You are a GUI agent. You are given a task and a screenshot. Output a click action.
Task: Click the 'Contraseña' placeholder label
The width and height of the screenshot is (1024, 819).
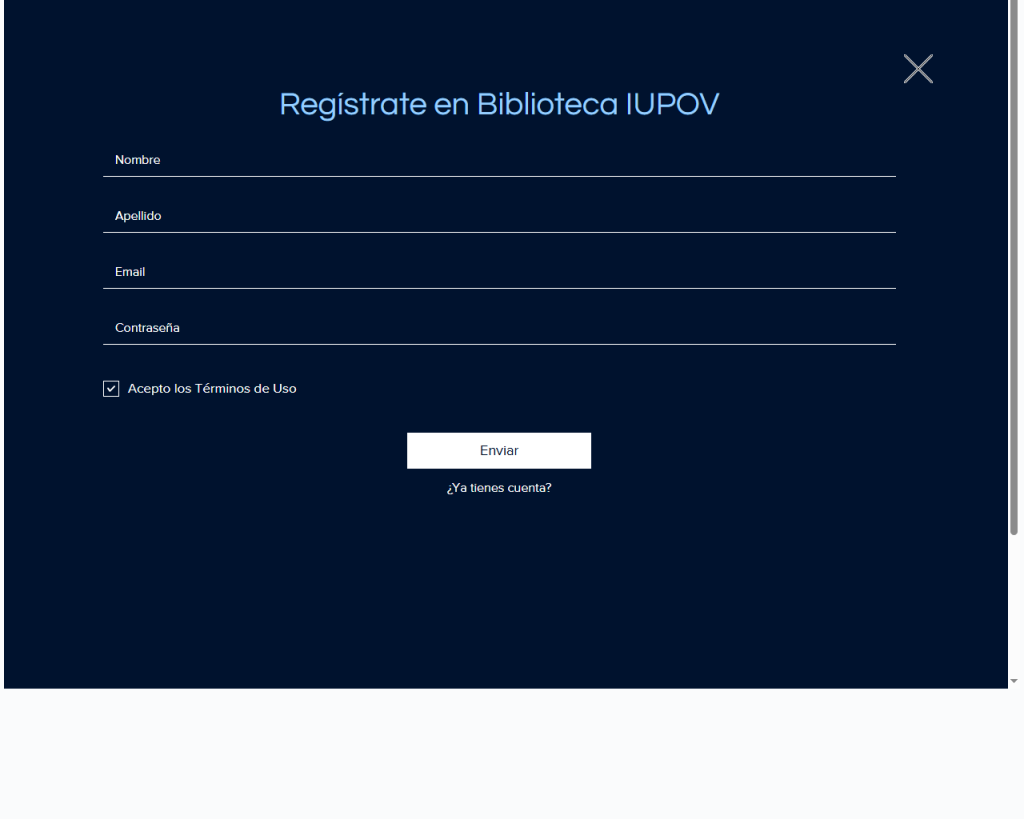147,328
